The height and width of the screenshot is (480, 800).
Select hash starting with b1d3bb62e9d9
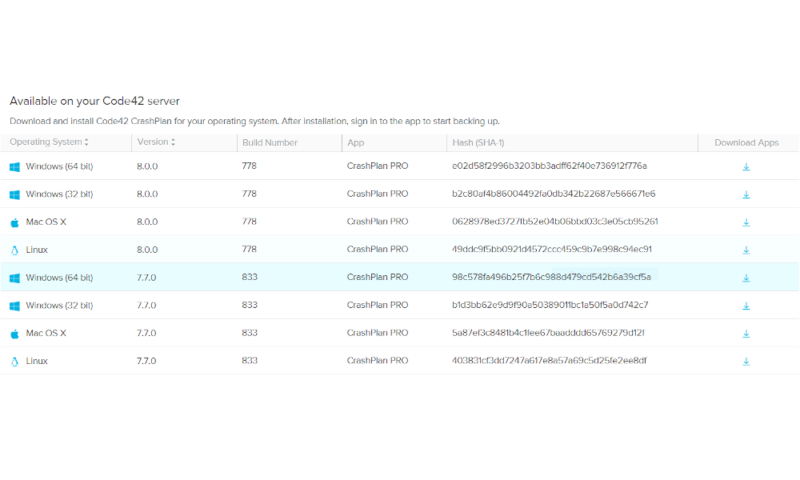click(550, 305)
